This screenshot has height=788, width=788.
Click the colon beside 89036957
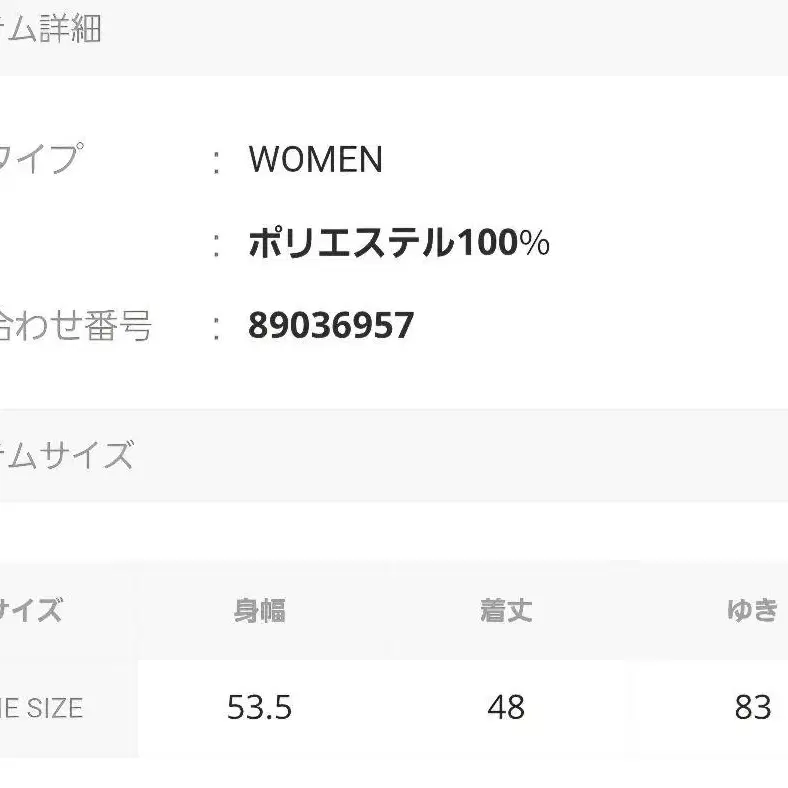(217, 328)
